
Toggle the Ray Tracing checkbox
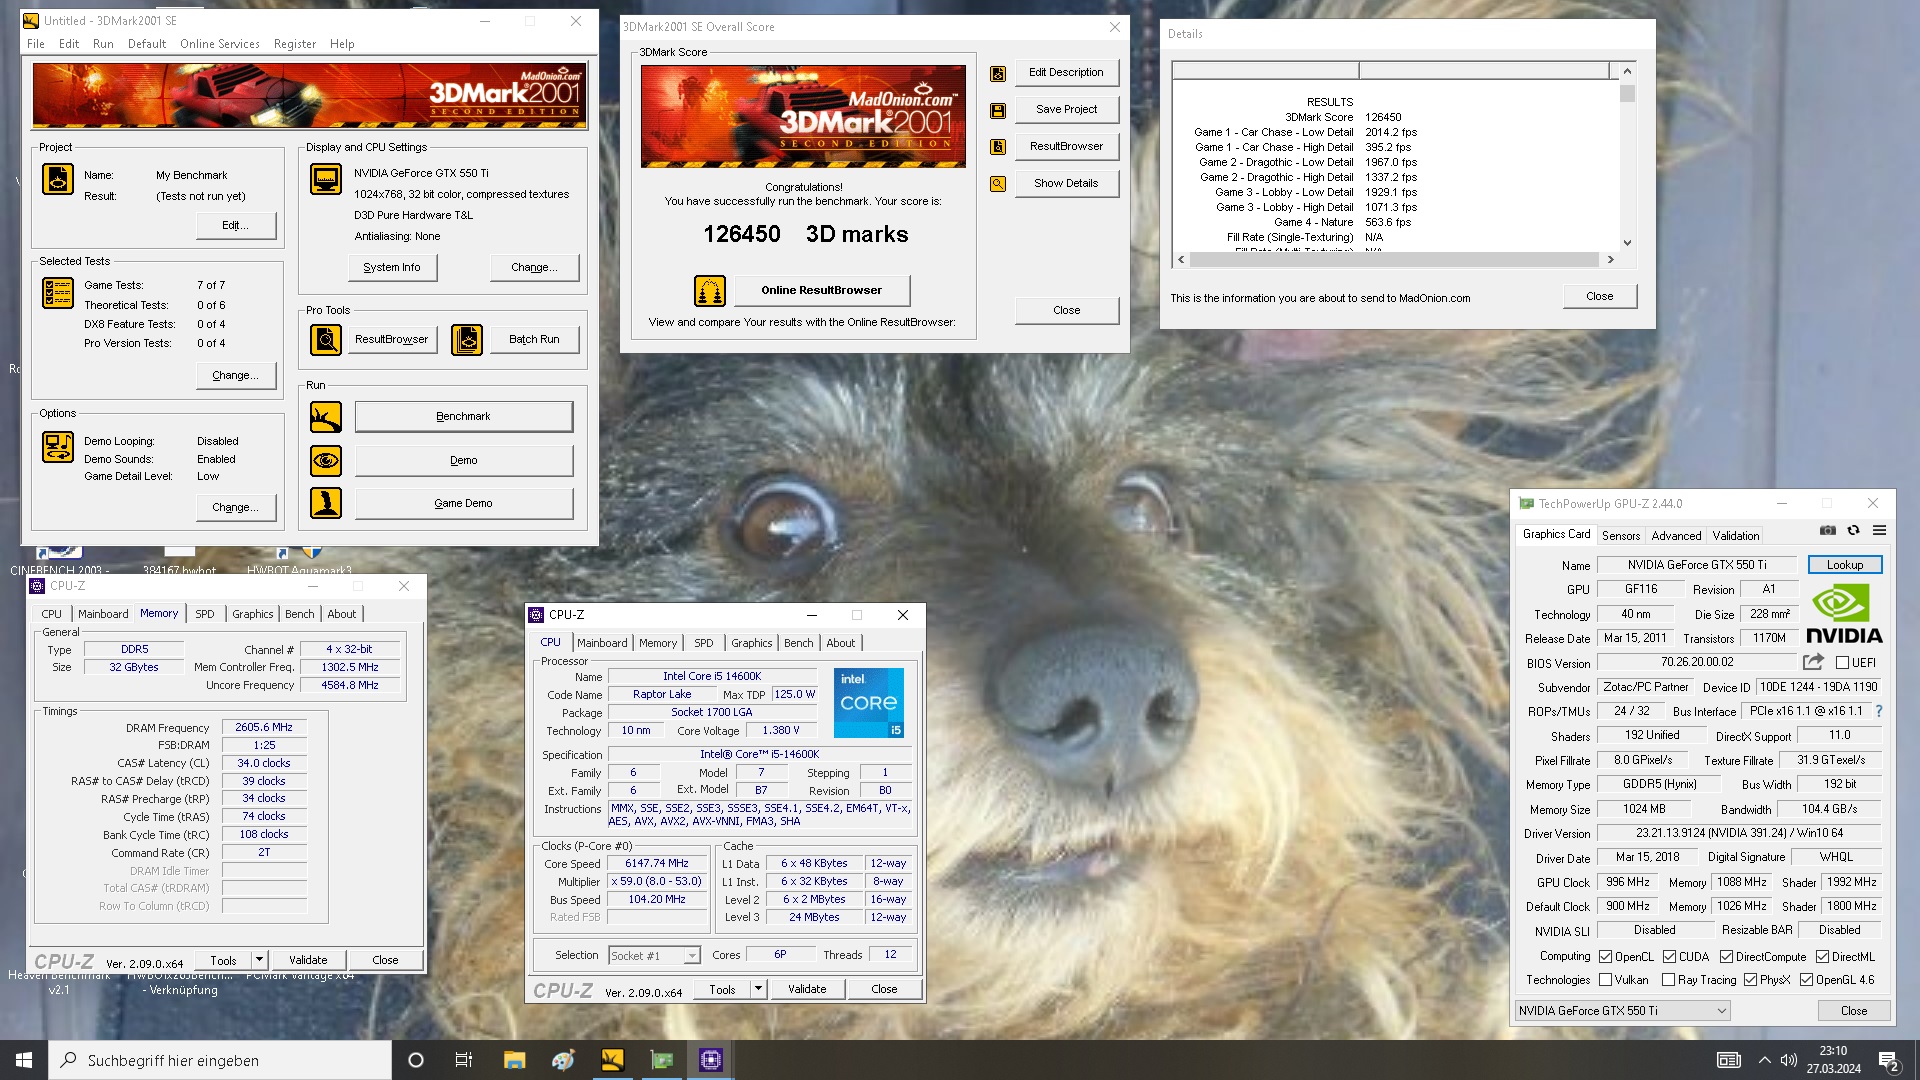pyautogui.click(x=1668, y=980)
